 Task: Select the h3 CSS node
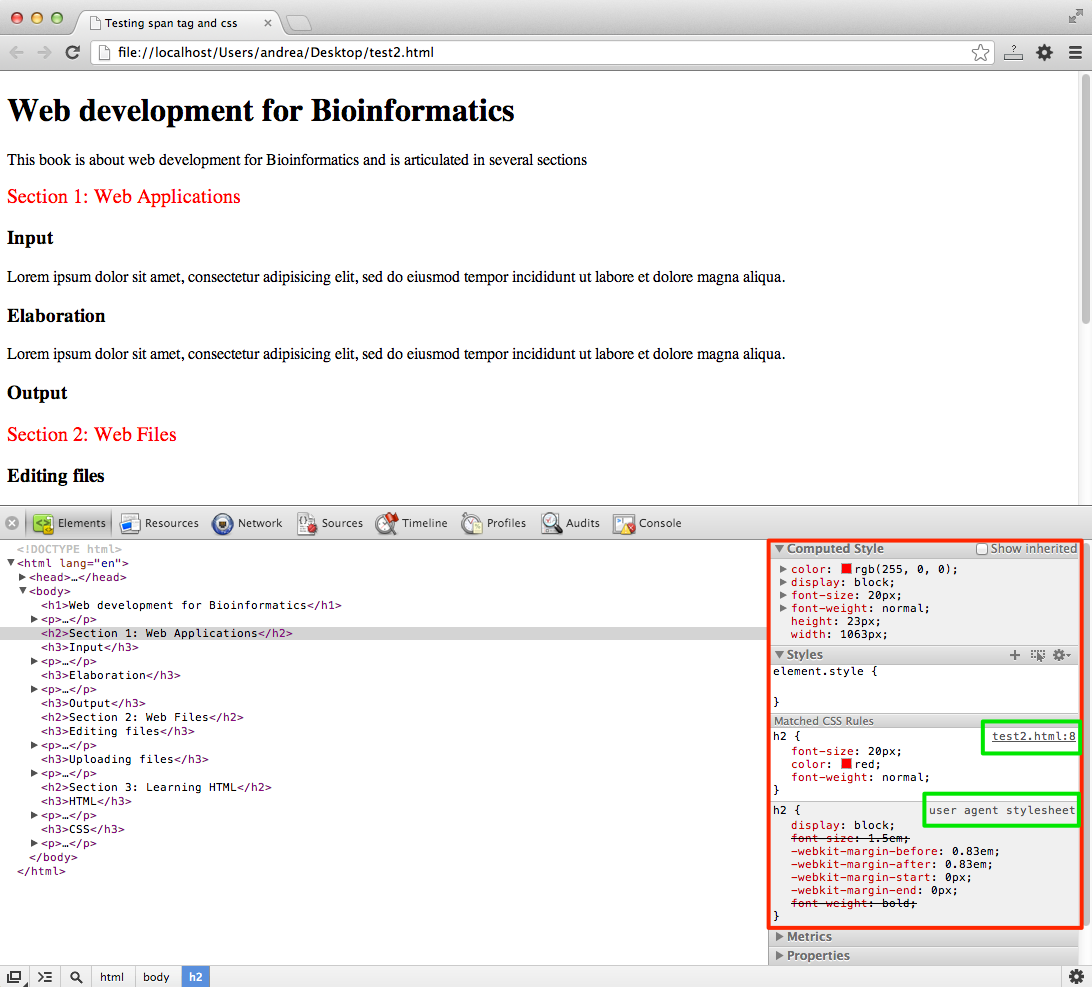[82, 829]
